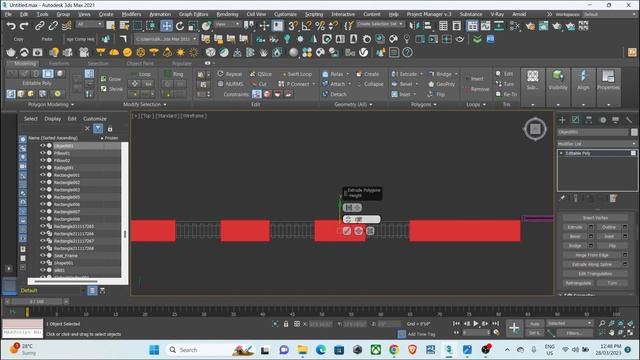This screenshot has width=640, height=360.
Task: Expand Geometry (All) panel dropdown
Action: click(371, 105)
